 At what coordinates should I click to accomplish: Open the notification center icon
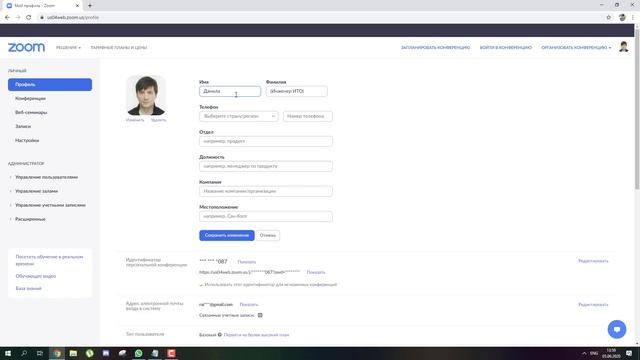[x=629, y=353]
